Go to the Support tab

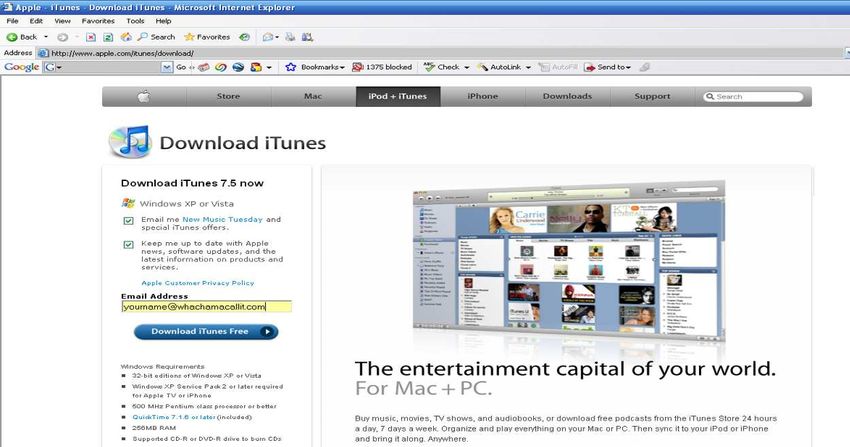(x=652, y=96)
